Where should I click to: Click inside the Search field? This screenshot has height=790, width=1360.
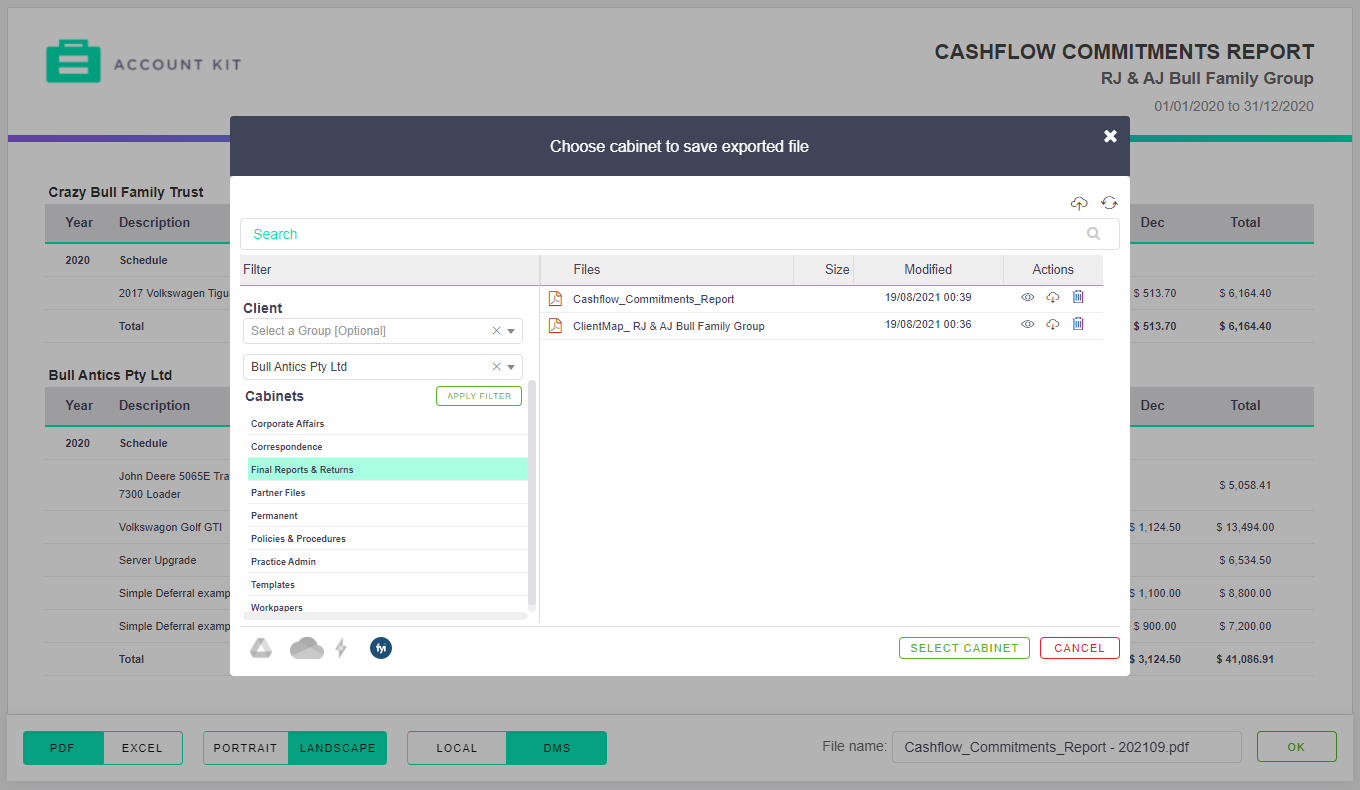click(679, 234)
